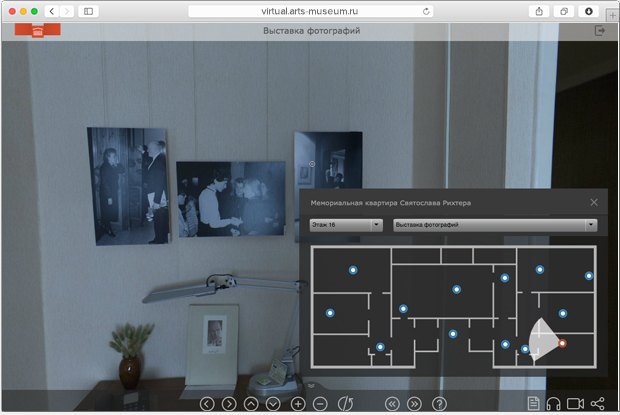Zoom in with the plus icon
This screenshot has width=620, height=415.
(298, 404)
